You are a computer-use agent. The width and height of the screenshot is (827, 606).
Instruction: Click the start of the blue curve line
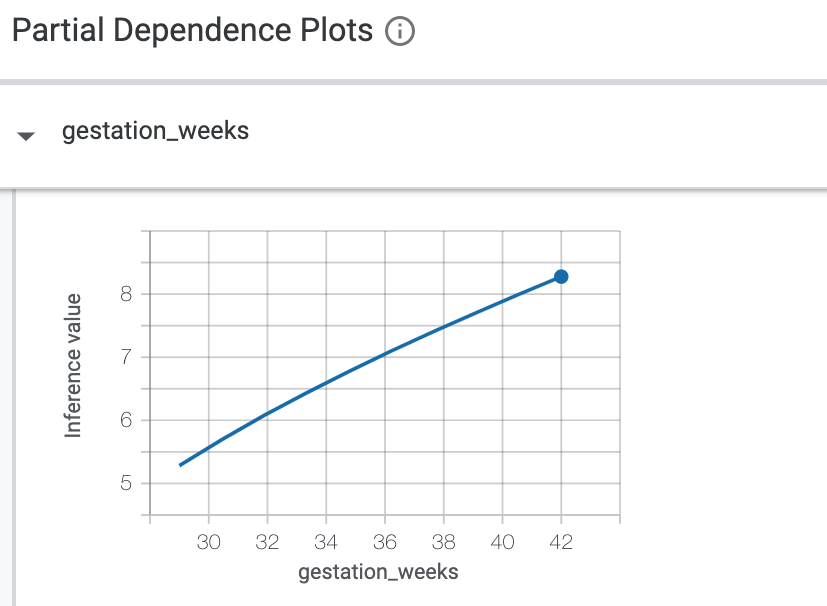[x=181, y=465]
